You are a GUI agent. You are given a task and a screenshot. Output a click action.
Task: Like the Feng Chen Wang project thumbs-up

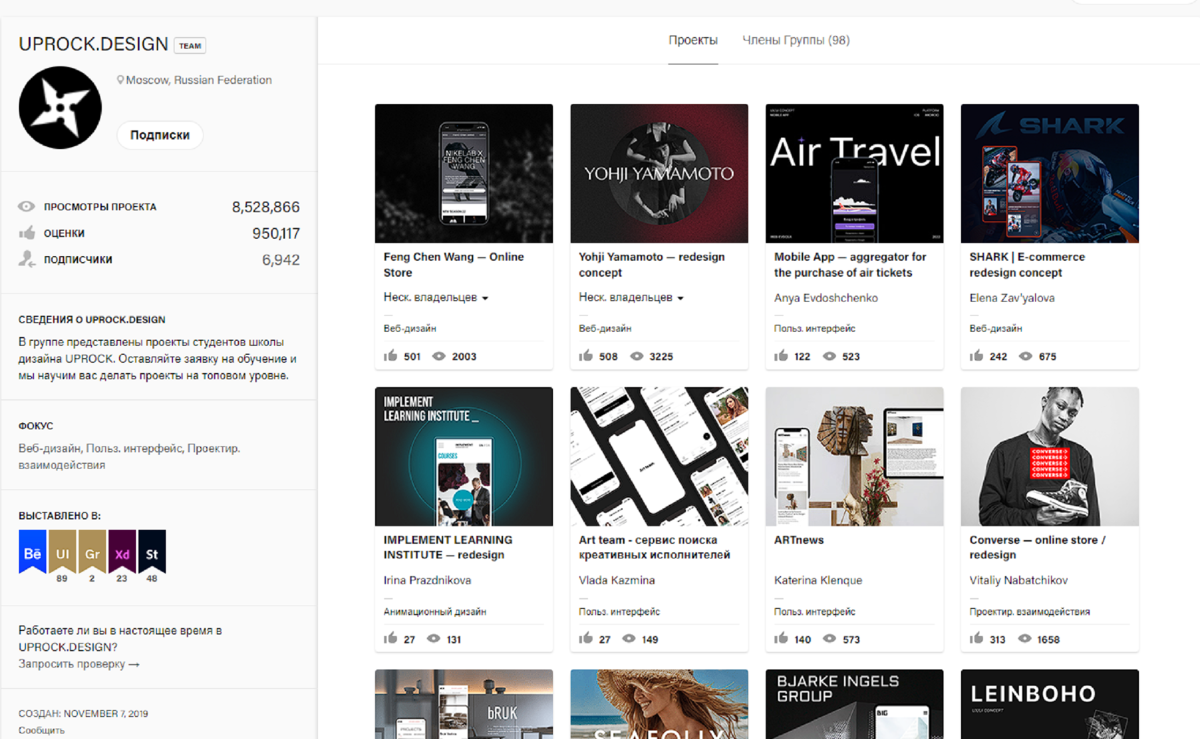click(x=391, y=356)
